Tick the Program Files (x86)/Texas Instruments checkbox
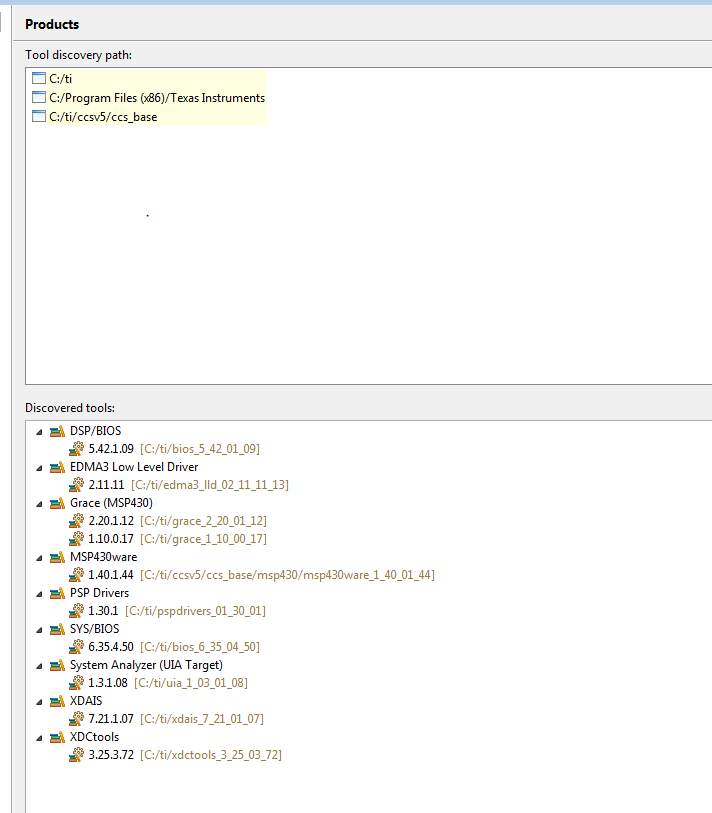Image resolution: width=712 pixels, height=813 pixels. tap(39, 97)
